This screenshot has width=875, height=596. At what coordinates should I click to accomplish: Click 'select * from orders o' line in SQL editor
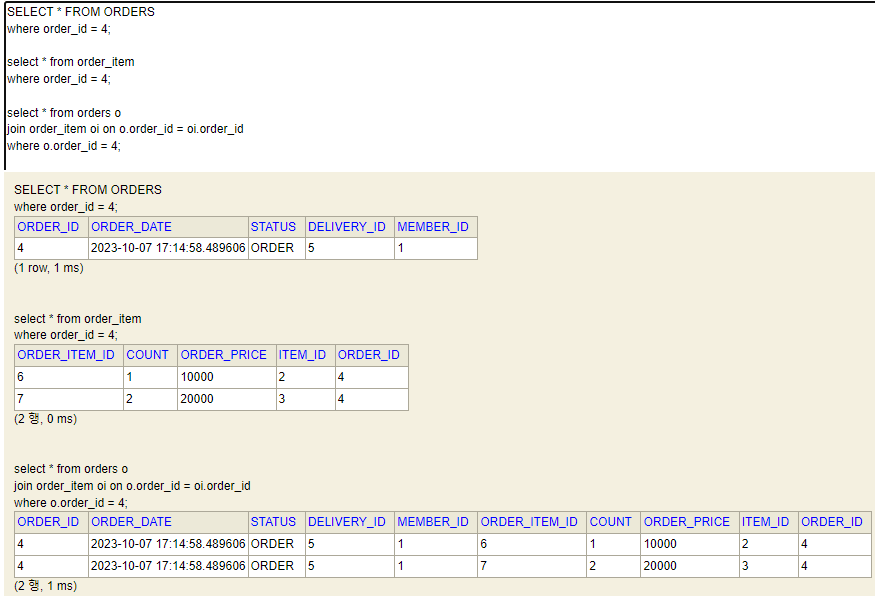click(64, 113)
